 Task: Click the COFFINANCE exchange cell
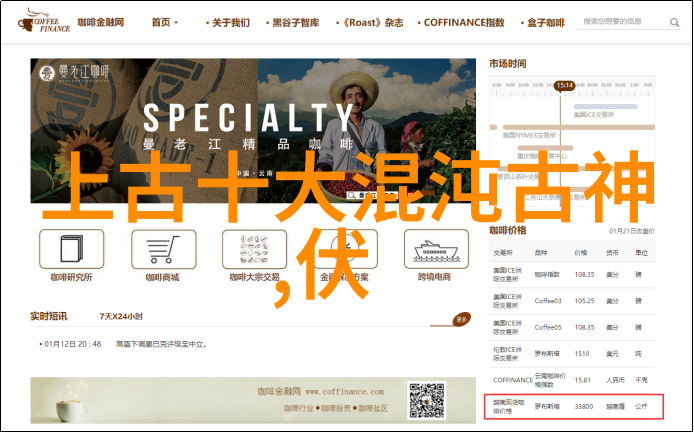(513, 380)
